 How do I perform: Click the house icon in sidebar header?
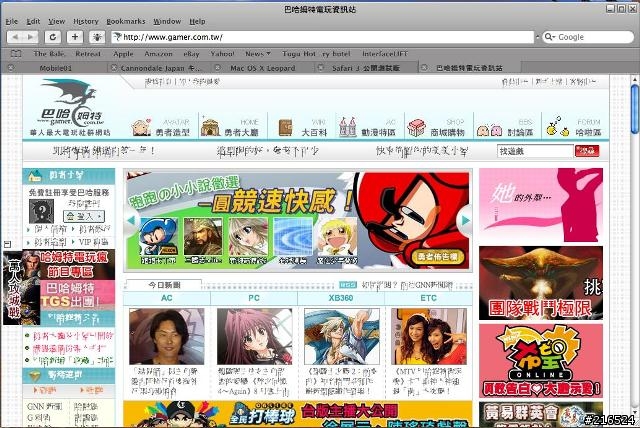click(x=35, y=176)
